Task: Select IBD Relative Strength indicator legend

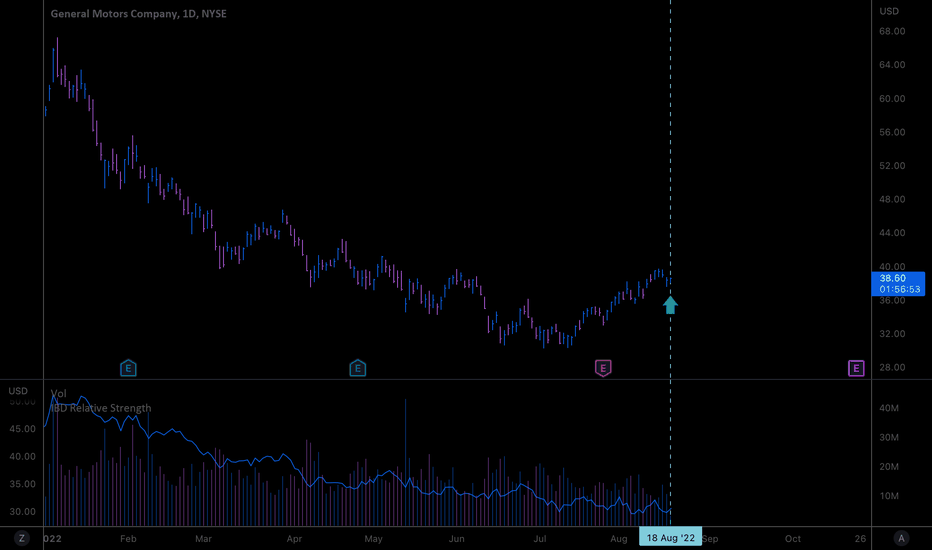Action: [x=101, y=408]
